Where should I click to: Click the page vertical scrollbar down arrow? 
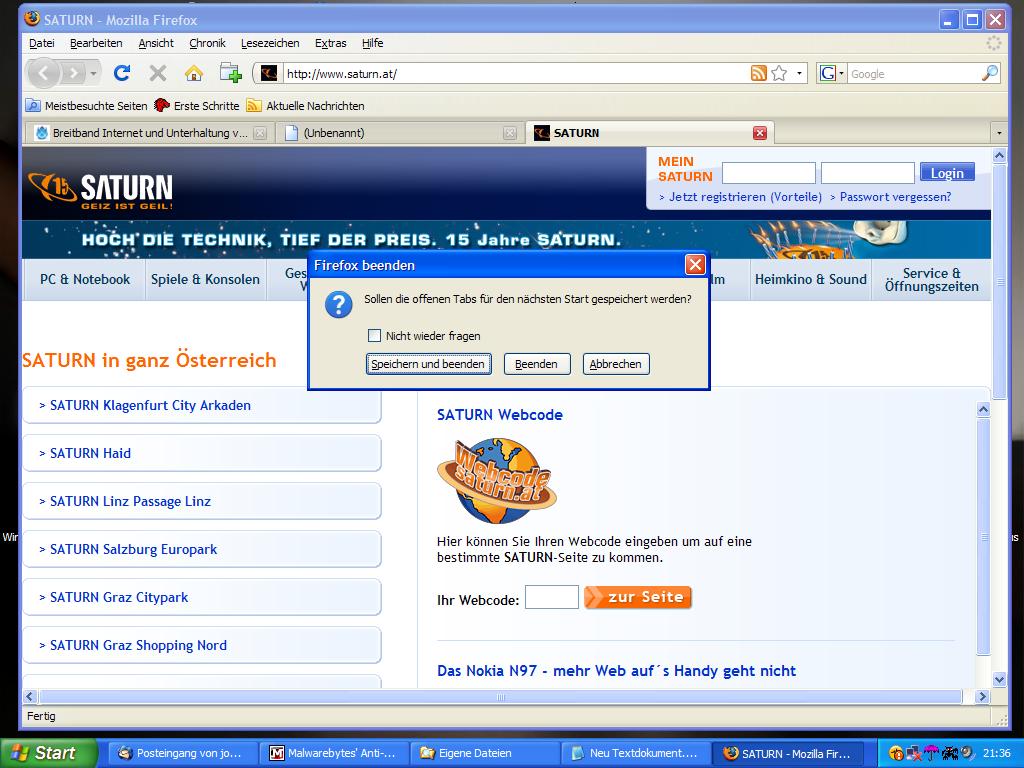(999, 679)
